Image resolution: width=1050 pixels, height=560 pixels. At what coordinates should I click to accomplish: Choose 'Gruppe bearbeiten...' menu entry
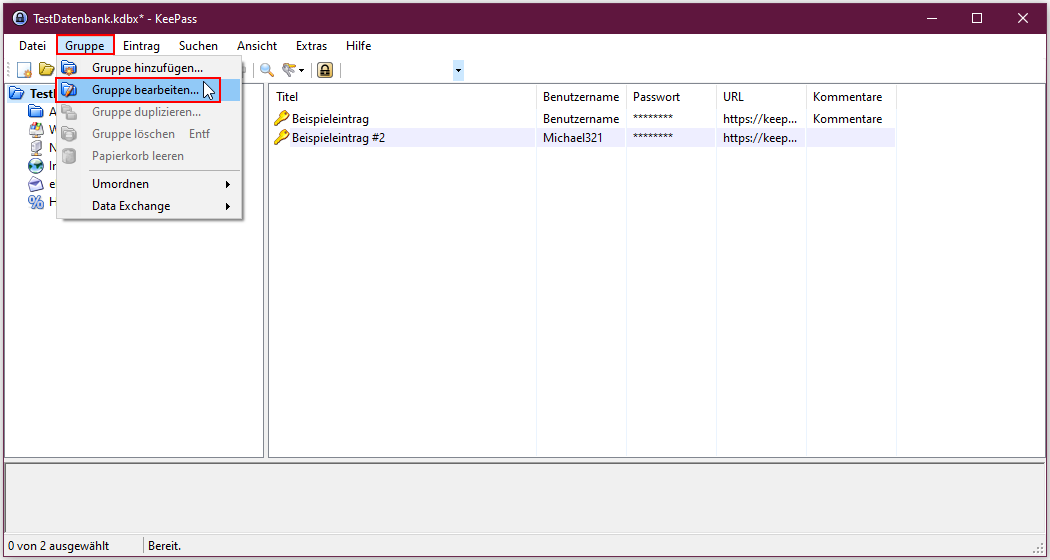(149, 90)
